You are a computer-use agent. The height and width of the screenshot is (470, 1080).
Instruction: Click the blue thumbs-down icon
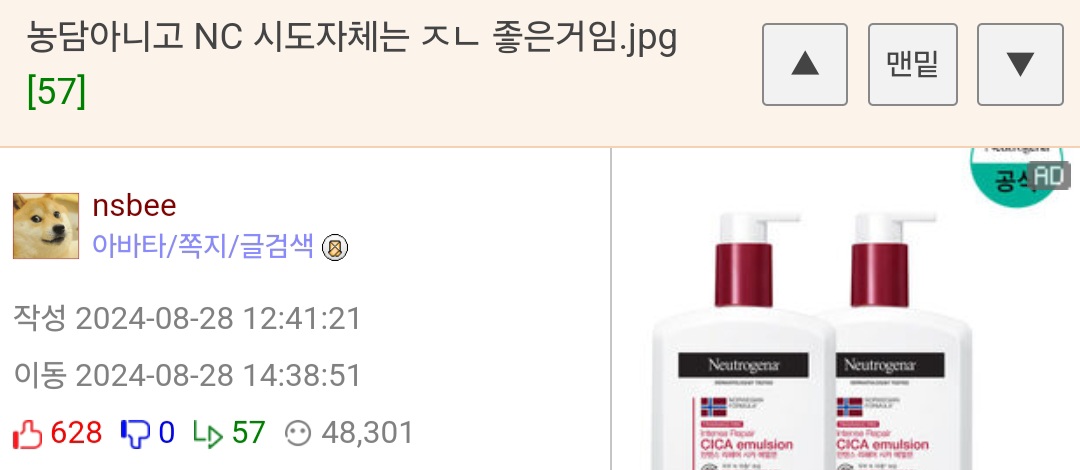[x=135, y=434]
